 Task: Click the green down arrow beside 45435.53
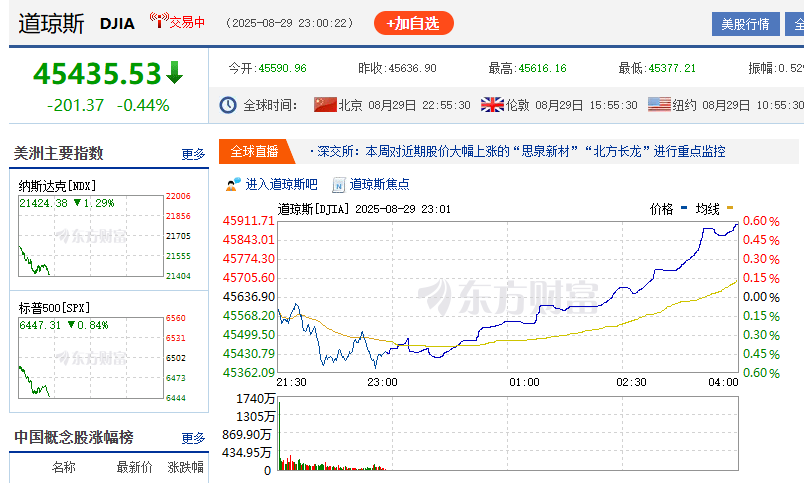coord(174,72)
